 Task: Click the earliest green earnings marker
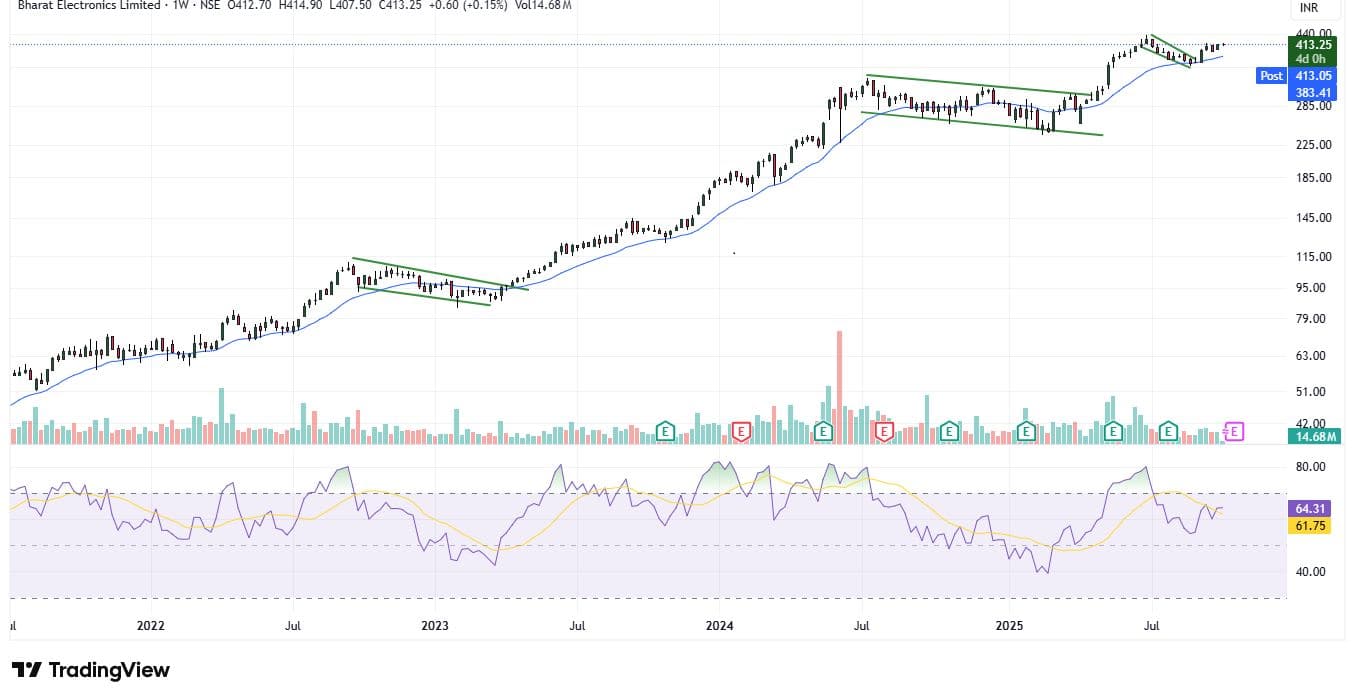(x=664, y=432)
